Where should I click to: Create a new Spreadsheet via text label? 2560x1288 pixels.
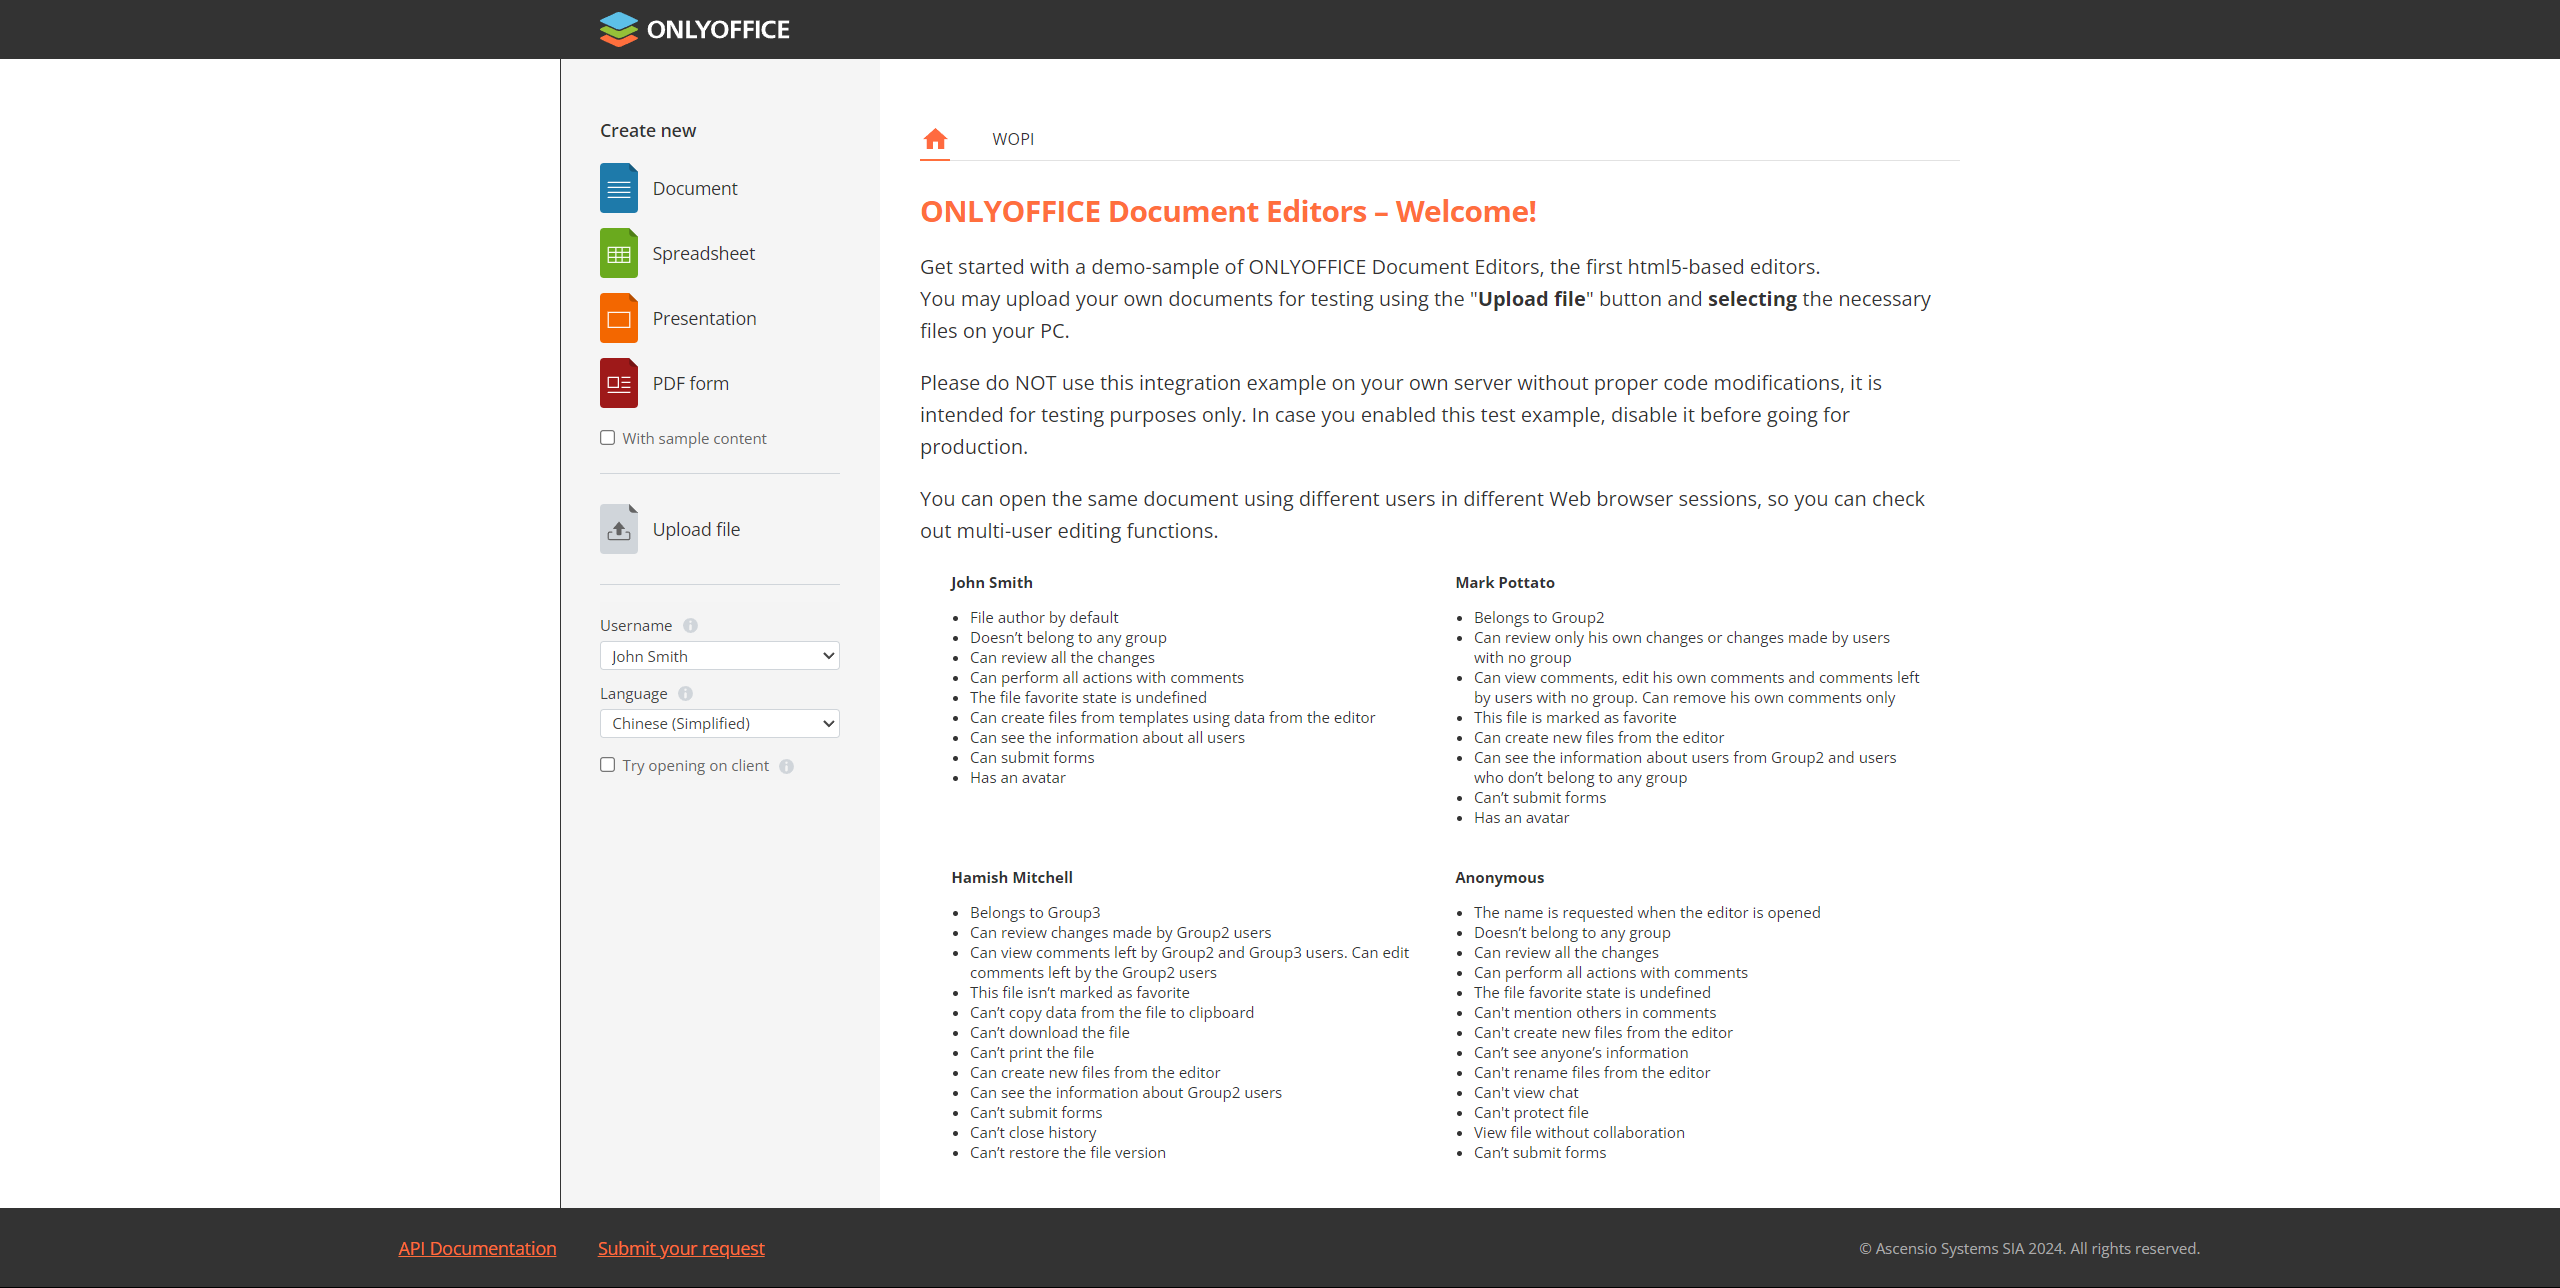(x=703, y=253)
